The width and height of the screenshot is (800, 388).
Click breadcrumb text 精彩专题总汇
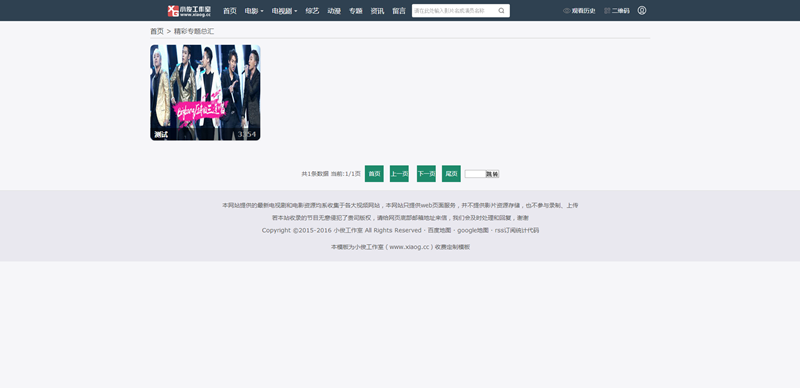click(x=194, y=31)
